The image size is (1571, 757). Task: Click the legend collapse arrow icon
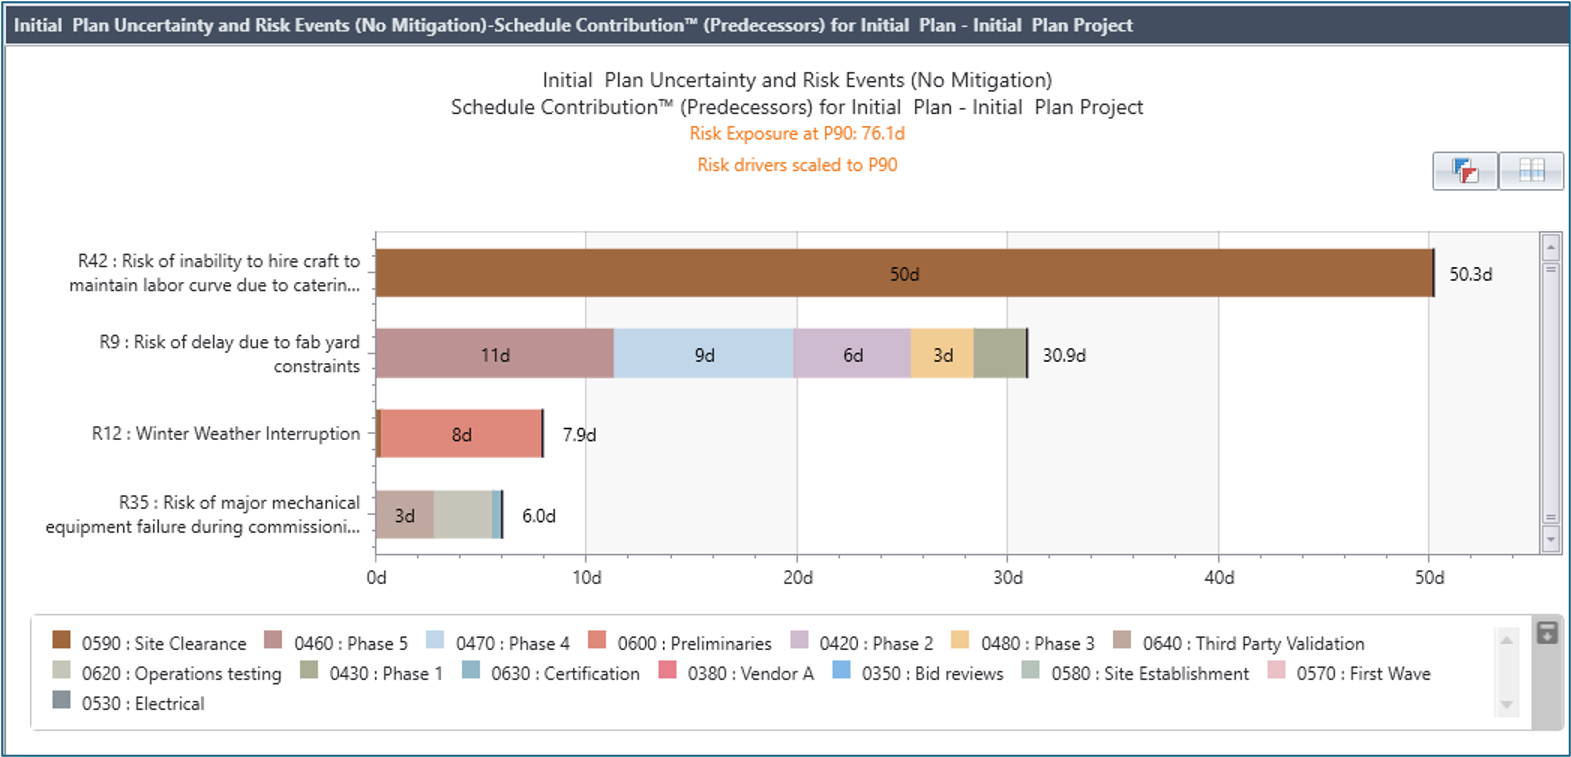click(x=1546, y=633)
